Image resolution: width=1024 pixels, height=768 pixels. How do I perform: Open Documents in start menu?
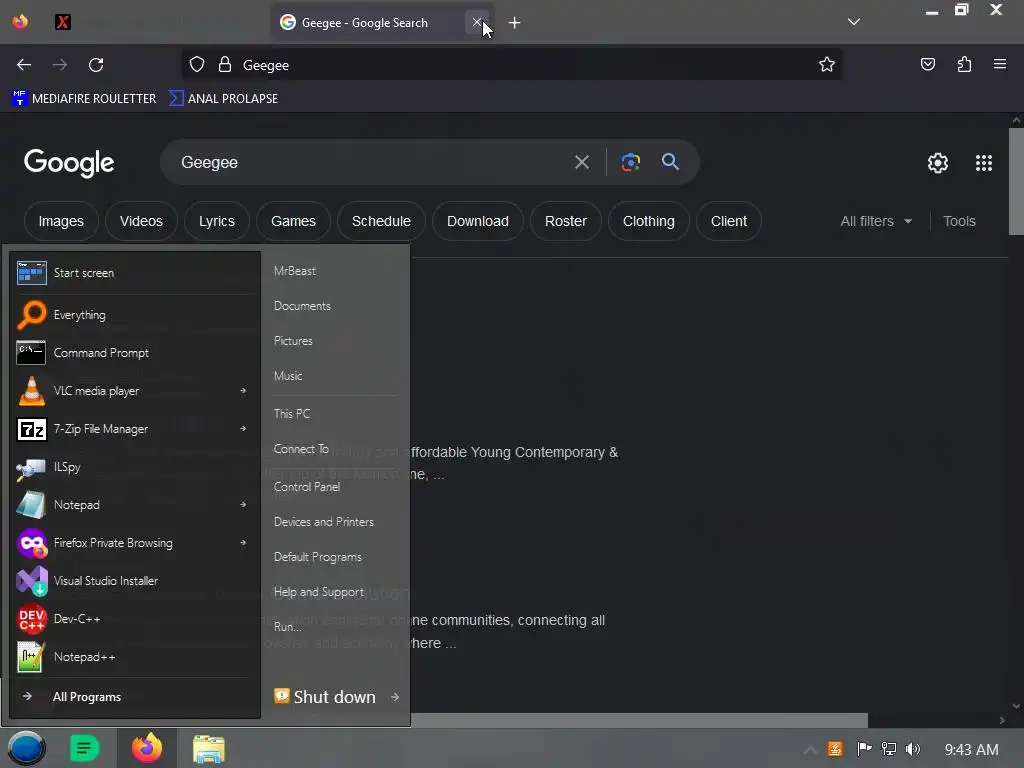point(302,306)
